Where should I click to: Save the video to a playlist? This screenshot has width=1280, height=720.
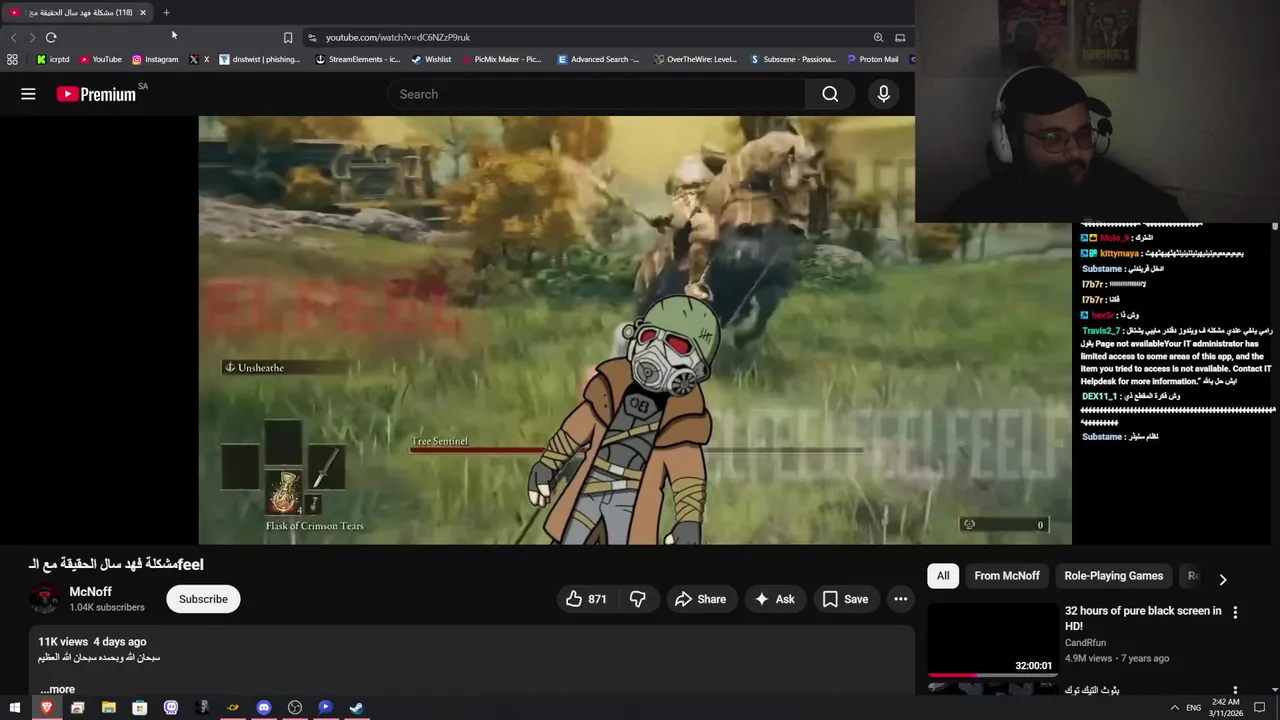[x=846, y=599]
